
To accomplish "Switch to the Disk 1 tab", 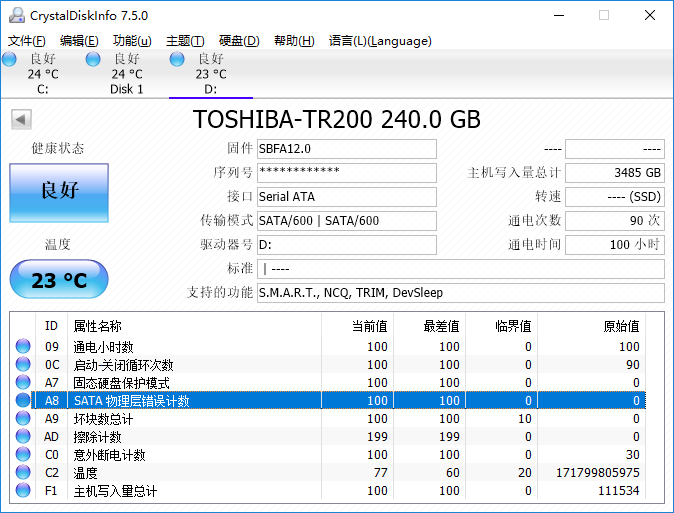I will 127,74.
